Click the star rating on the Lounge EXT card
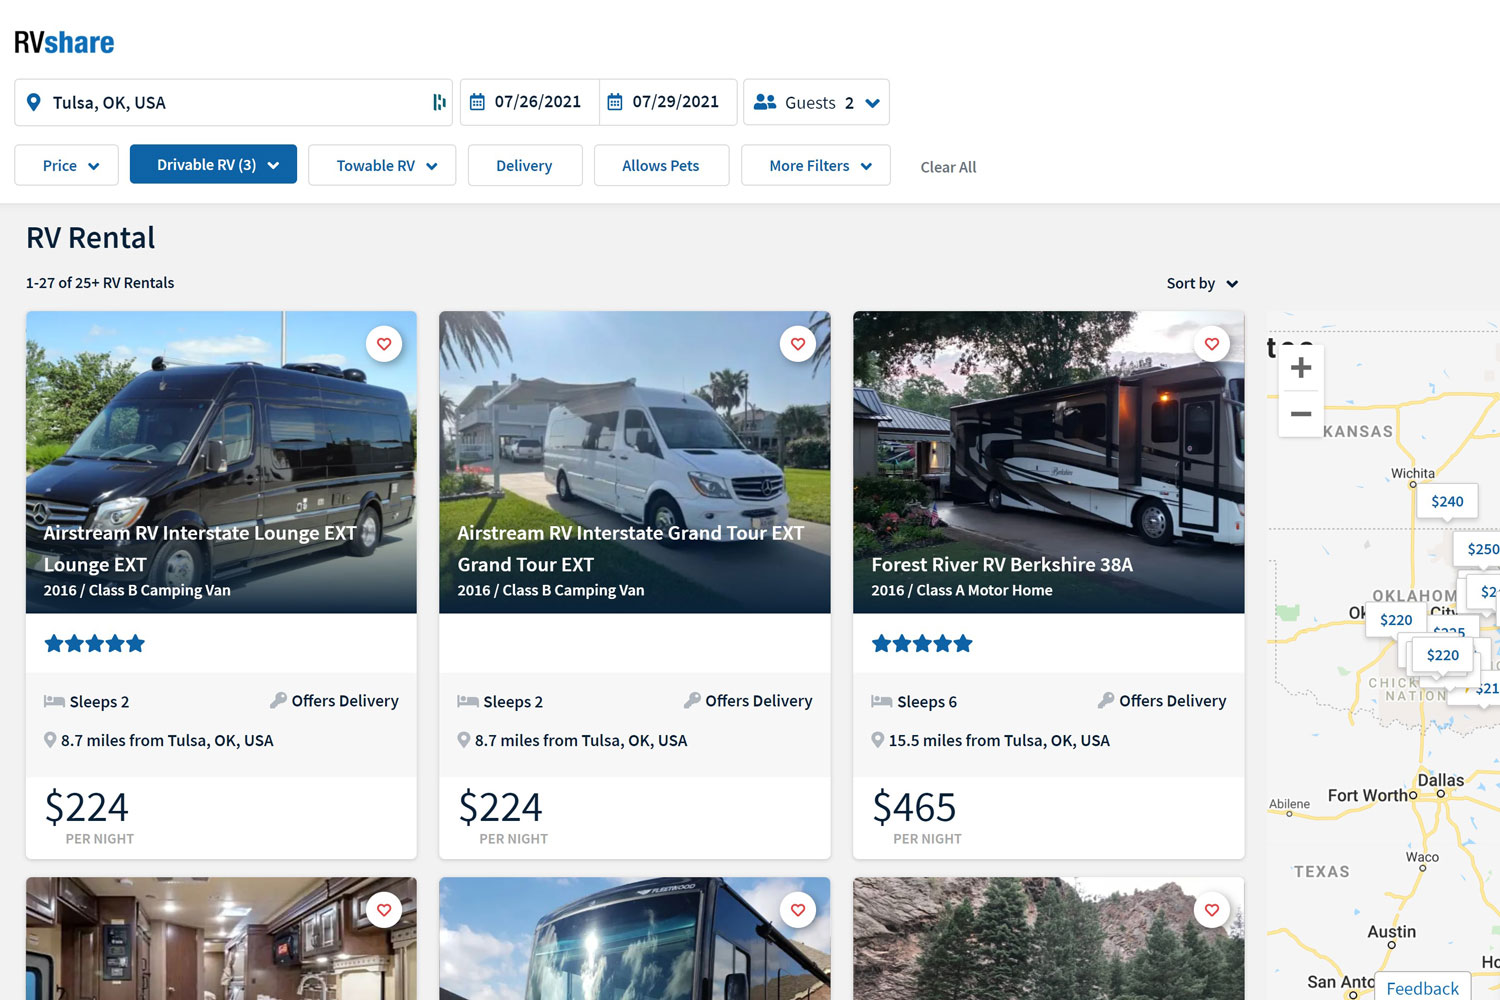 95,643
